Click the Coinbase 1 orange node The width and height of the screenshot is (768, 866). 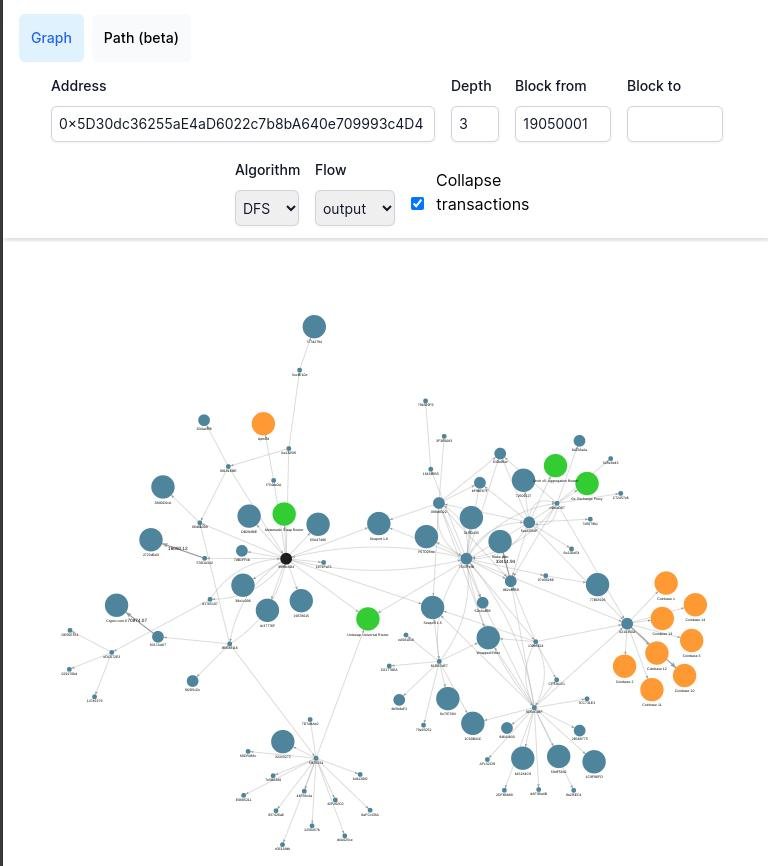point(666,583)
